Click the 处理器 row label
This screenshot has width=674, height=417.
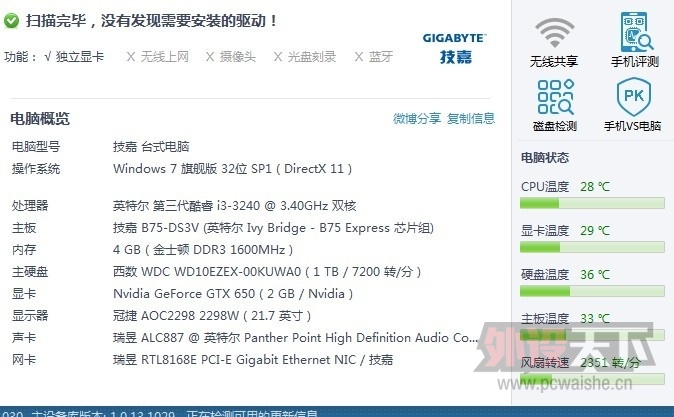(30, 205)
